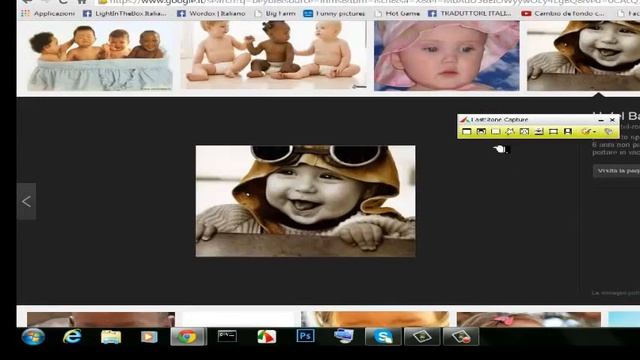Close the FastStone Capture toolbar
This screenshot has height=360, width=640.
(612, 120)
